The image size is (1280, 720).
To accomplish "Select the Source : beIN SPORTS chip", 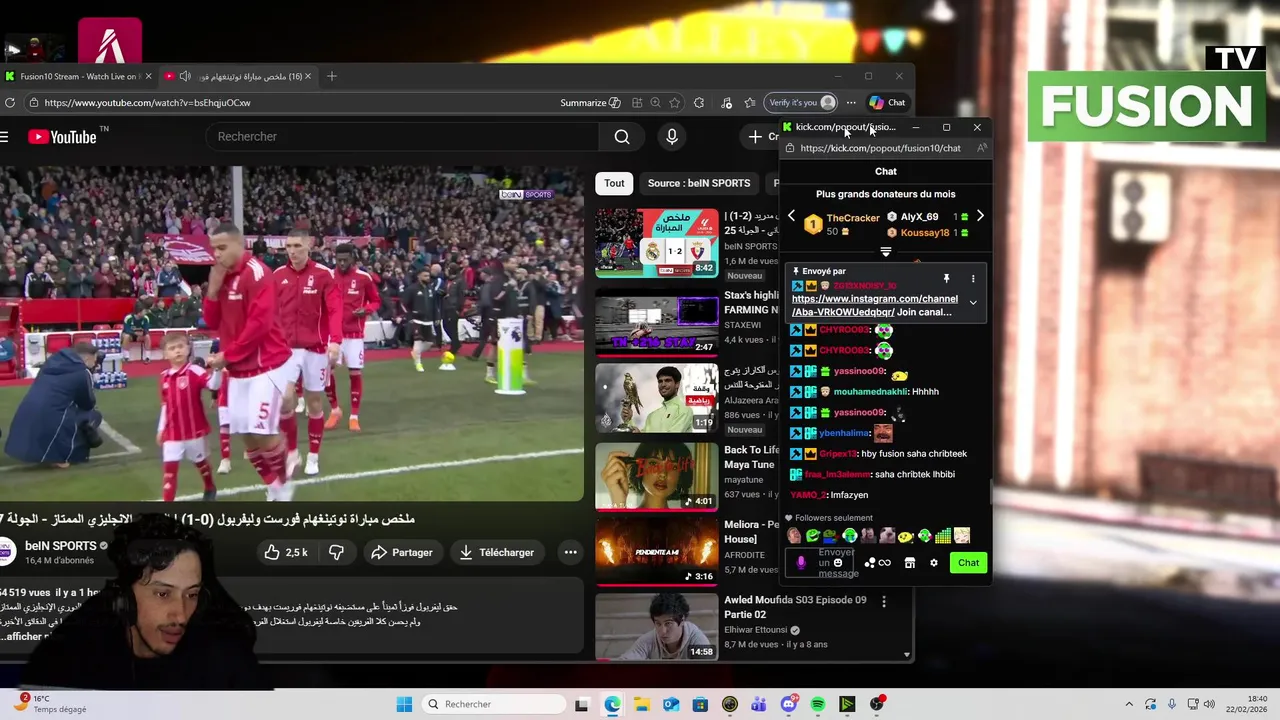I will [699, 183].
